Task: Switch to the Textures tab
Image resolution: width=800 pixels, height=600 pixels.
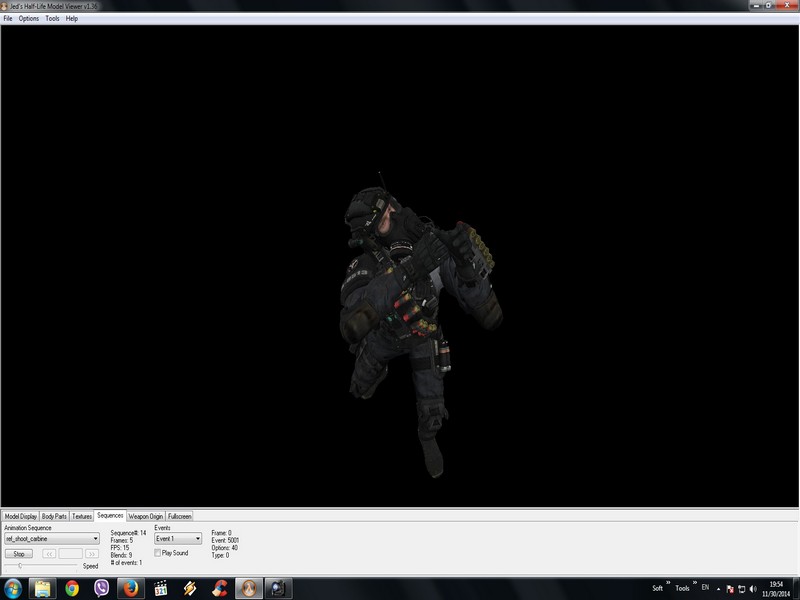Action: pyautogui.click(x=82, y=516)
